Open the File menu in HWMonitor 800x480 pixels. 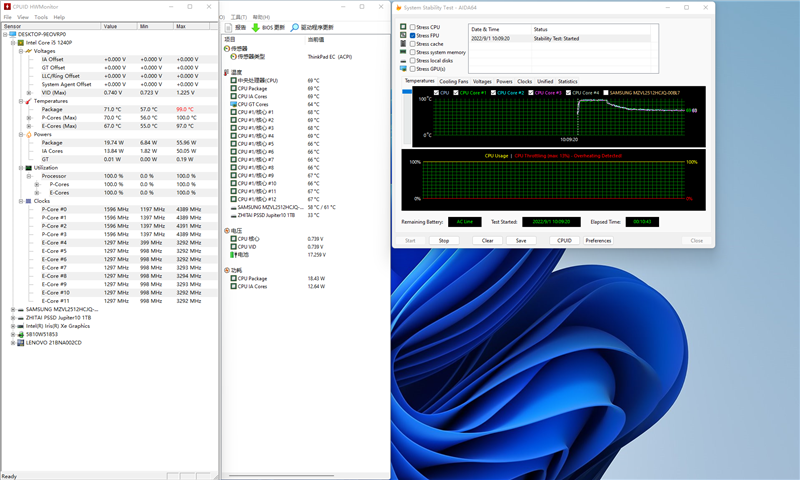click(8, 17)
